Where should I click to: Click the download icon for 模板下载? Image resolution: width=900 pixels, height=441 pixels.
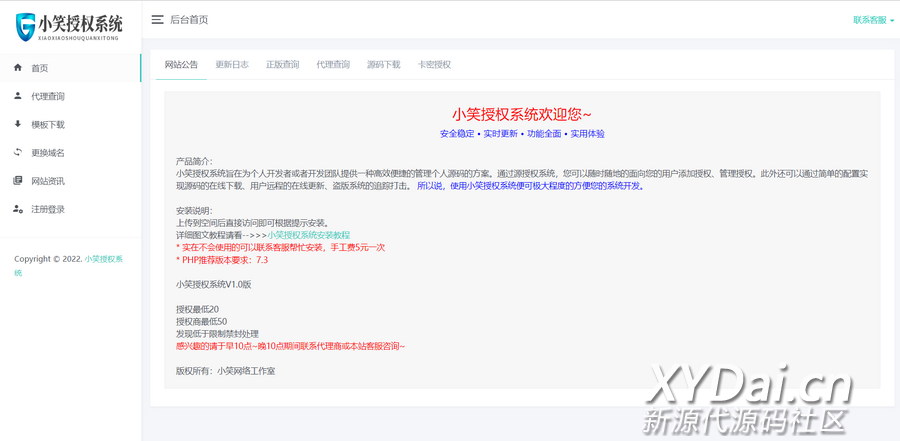(x=18, y=124)
